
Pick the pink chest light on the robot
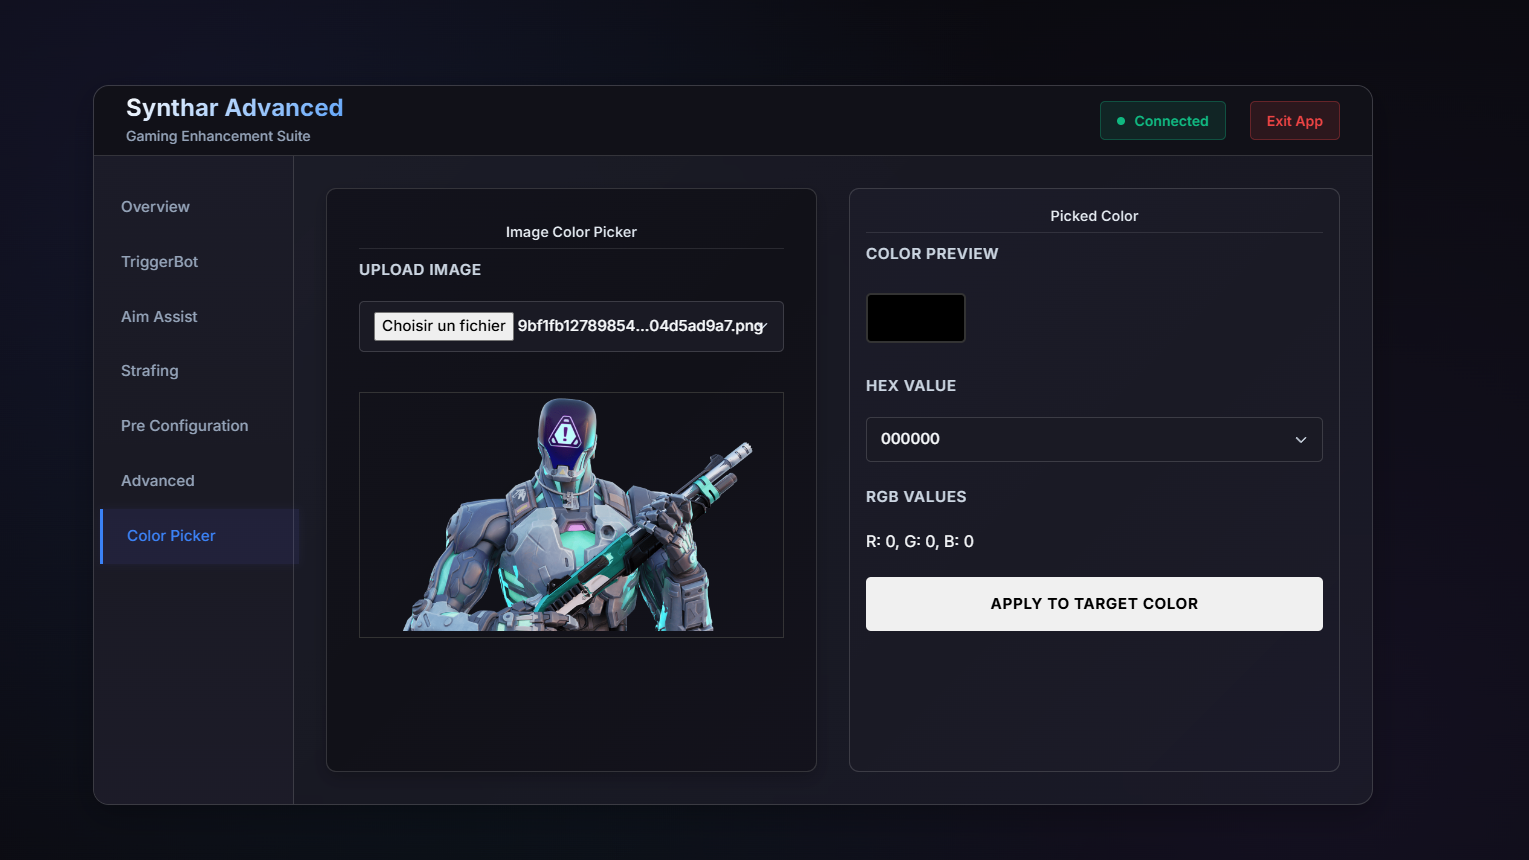575,526
